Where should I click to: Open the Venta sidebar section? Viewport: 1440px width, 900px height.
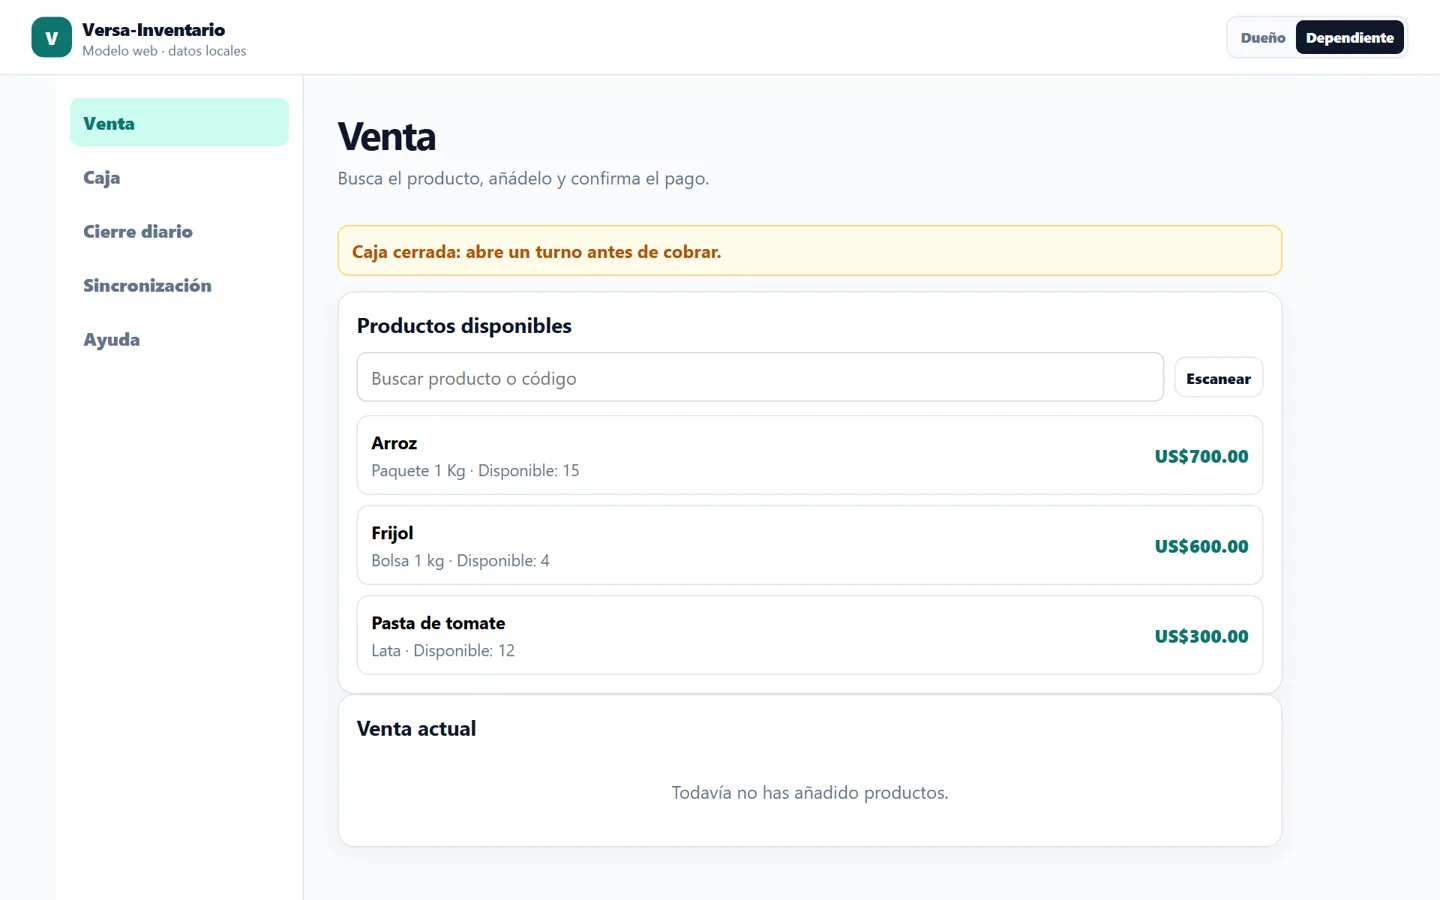pyautogui.click(x=179, y=123)
